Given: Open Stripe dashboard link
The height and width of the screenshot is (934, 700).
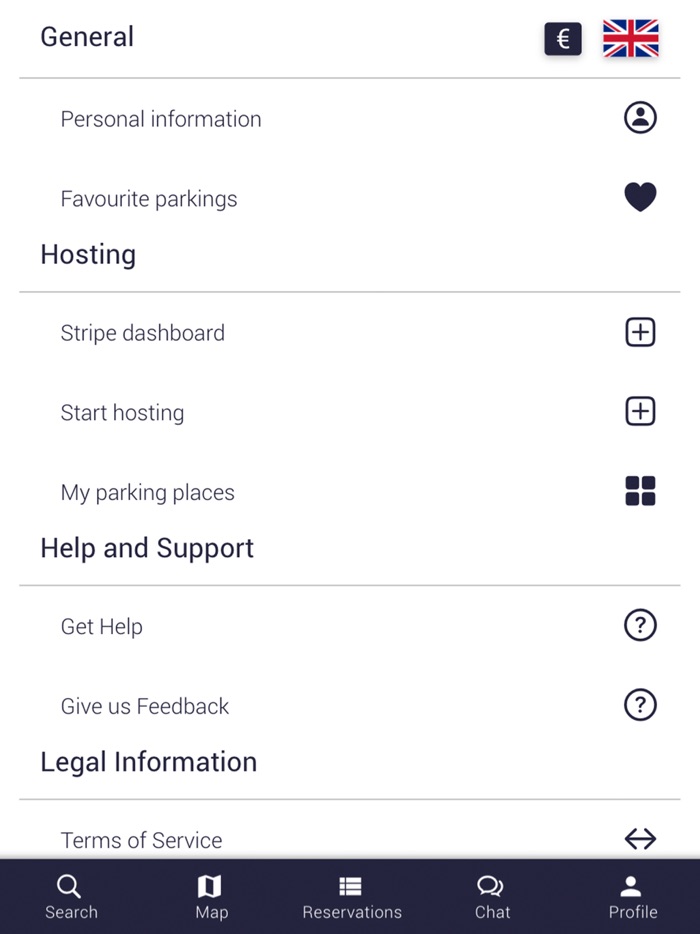Looking at the screenshot, I should point(143,333).
